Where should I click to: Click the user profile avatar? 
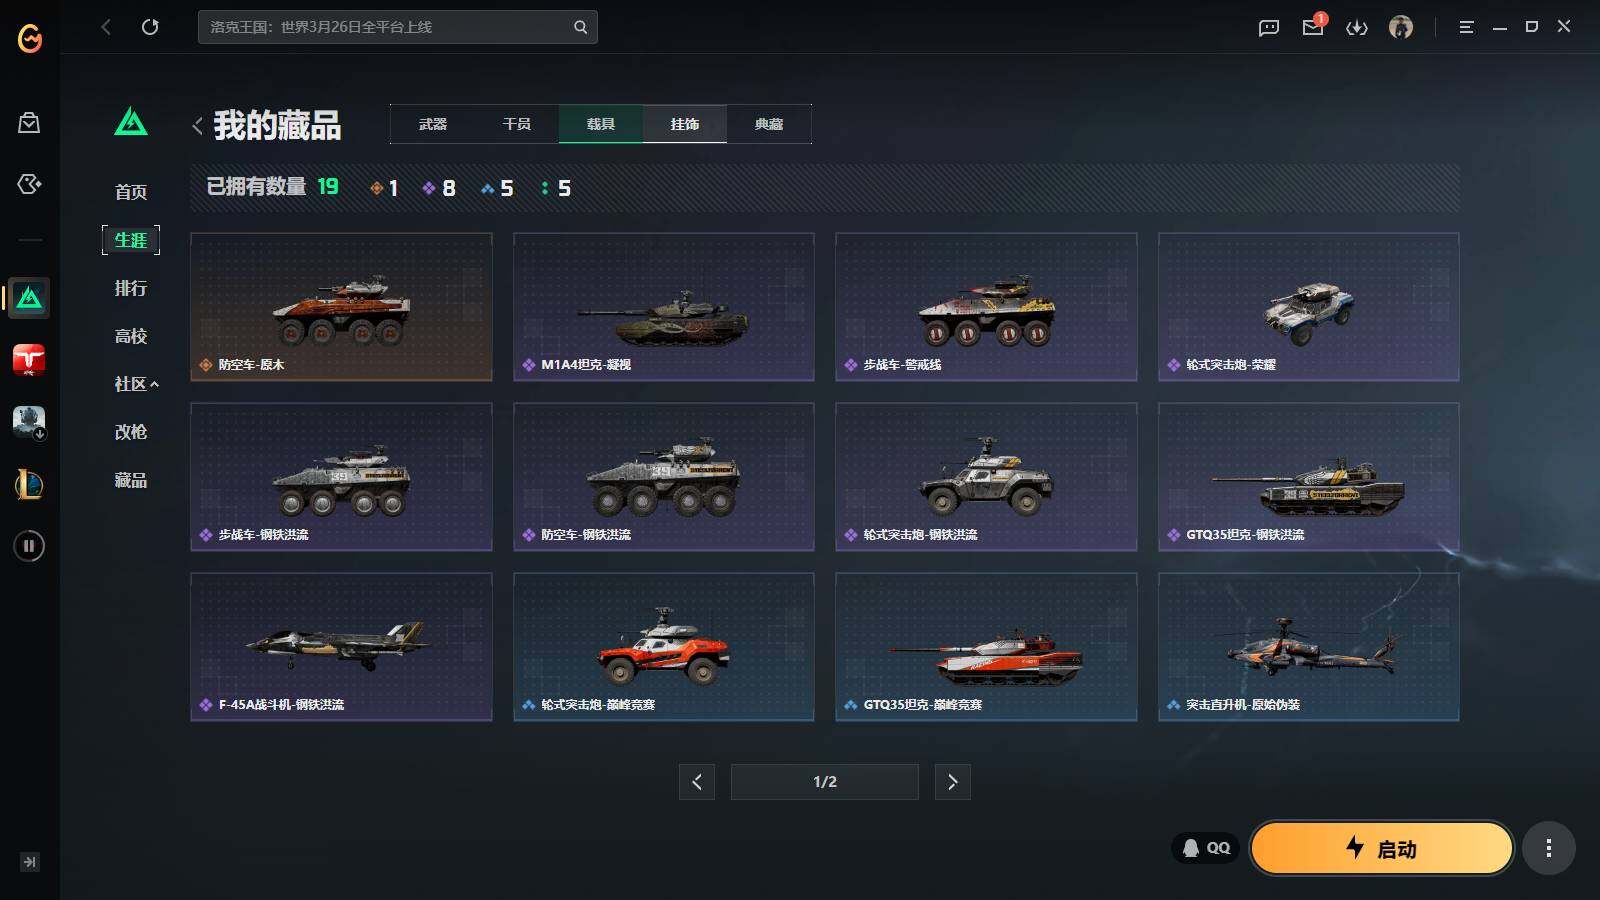point(1401,27)
